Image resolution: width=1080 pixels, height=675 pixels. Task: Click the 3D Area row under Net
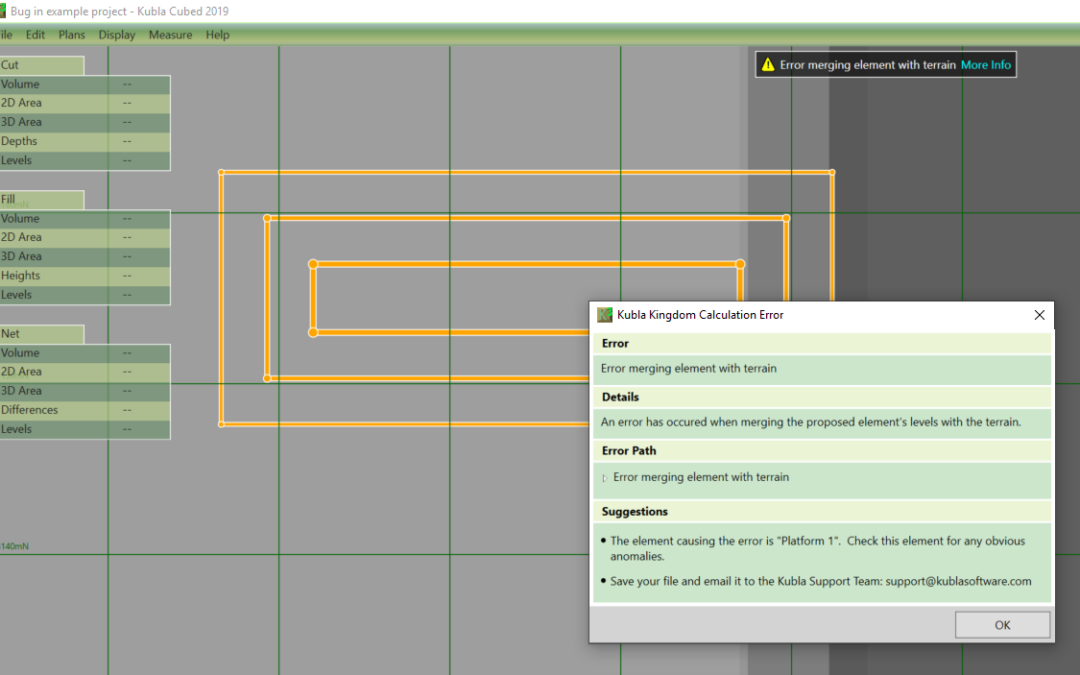pos(85,391)
